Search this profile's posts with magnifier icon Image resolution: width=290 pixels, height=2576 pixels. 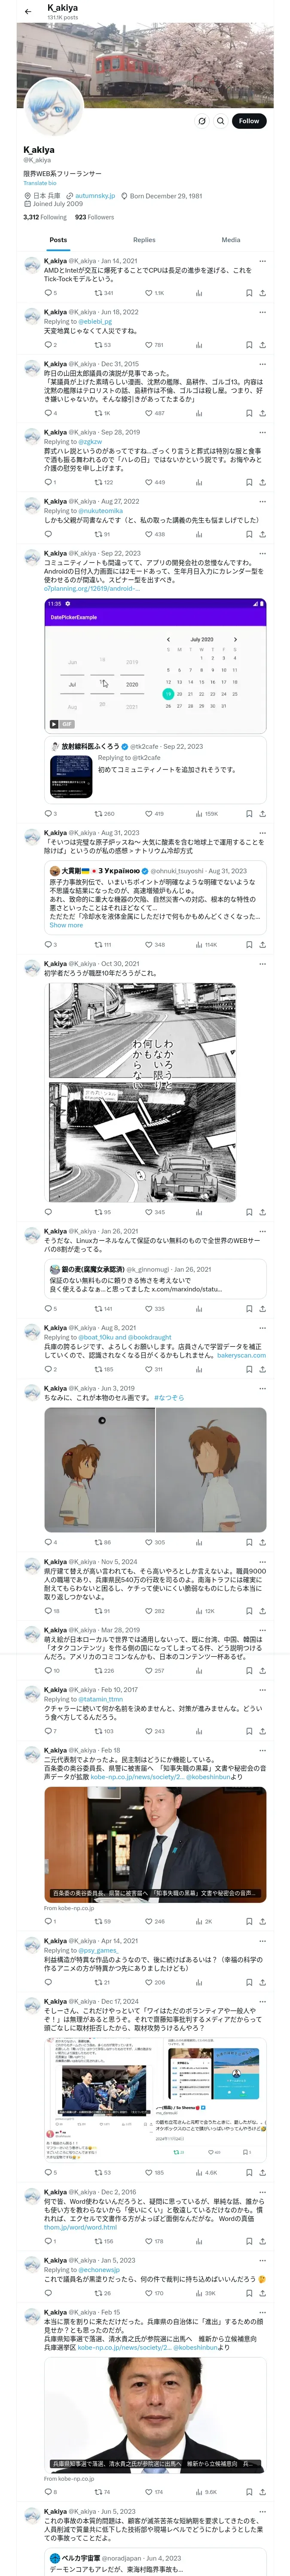(220, 121)
